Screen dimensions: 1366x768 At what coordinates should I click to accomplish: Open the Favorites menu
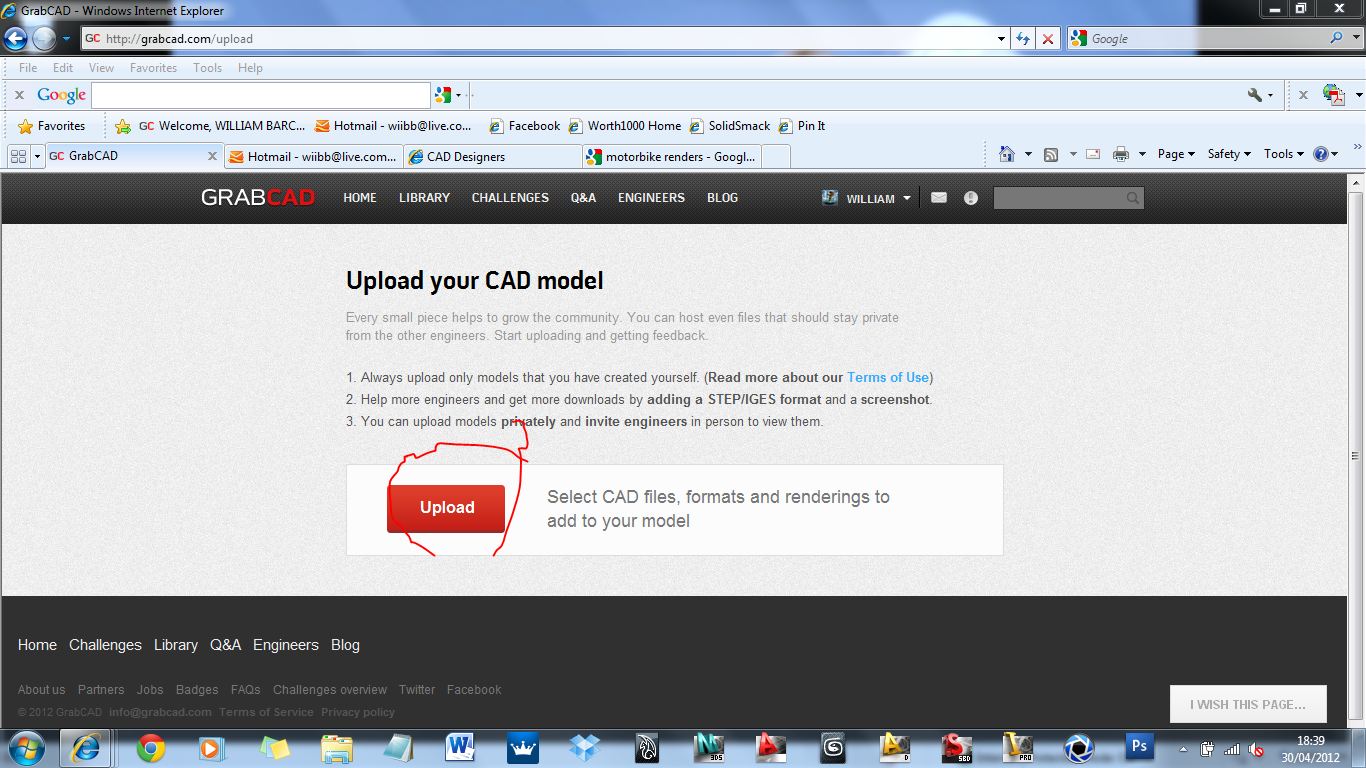(153, 68)
